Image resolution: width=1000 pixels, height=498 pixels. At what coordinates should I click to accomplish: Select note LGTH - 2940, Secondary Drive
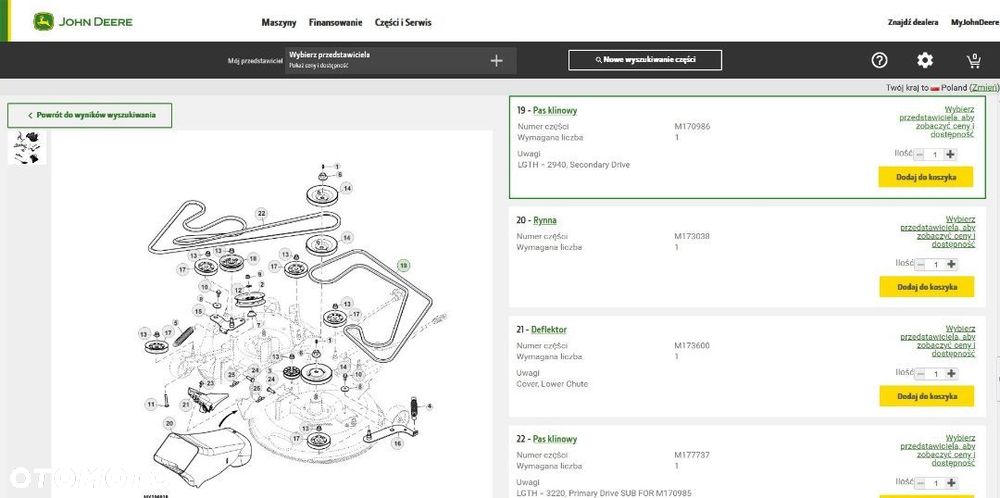[x=574, y=165]
